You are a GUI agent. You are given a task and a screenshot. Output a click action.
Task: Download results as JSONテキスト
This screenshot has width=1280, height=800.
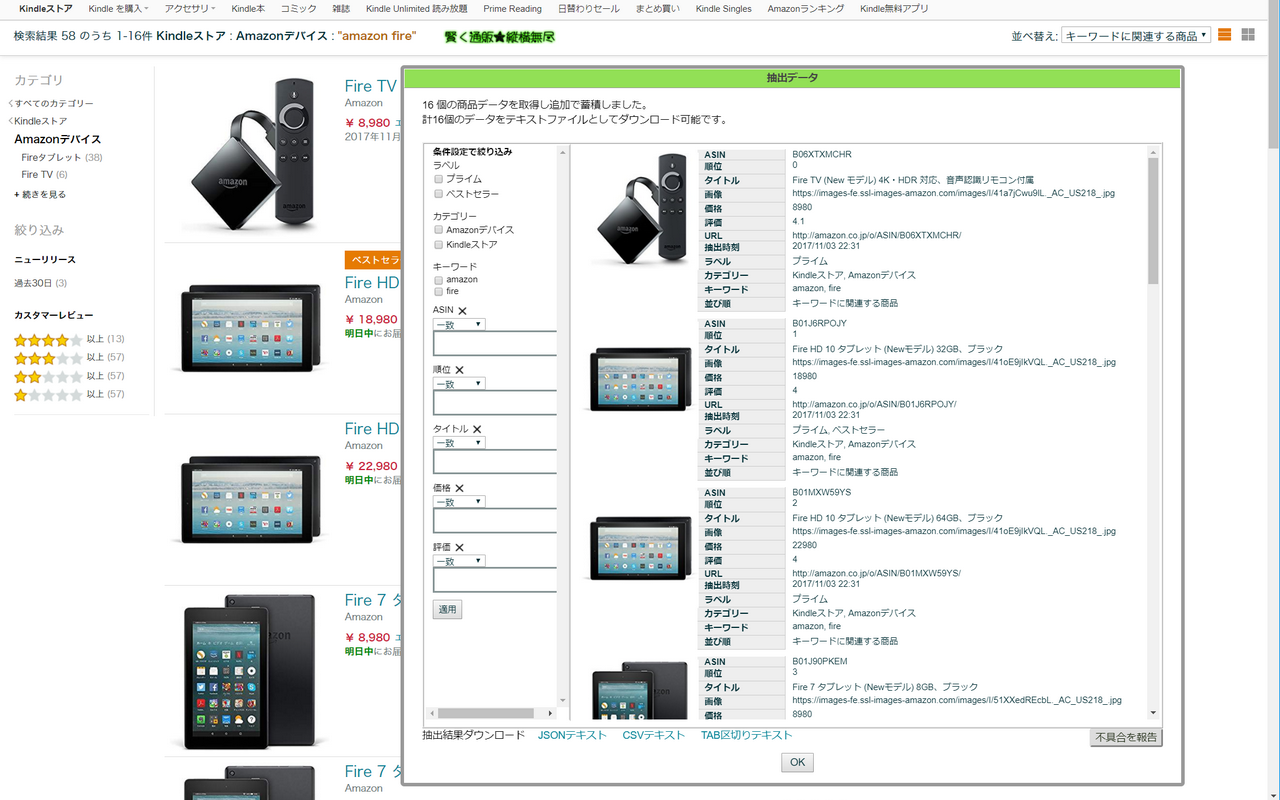(x=572, y=735)
